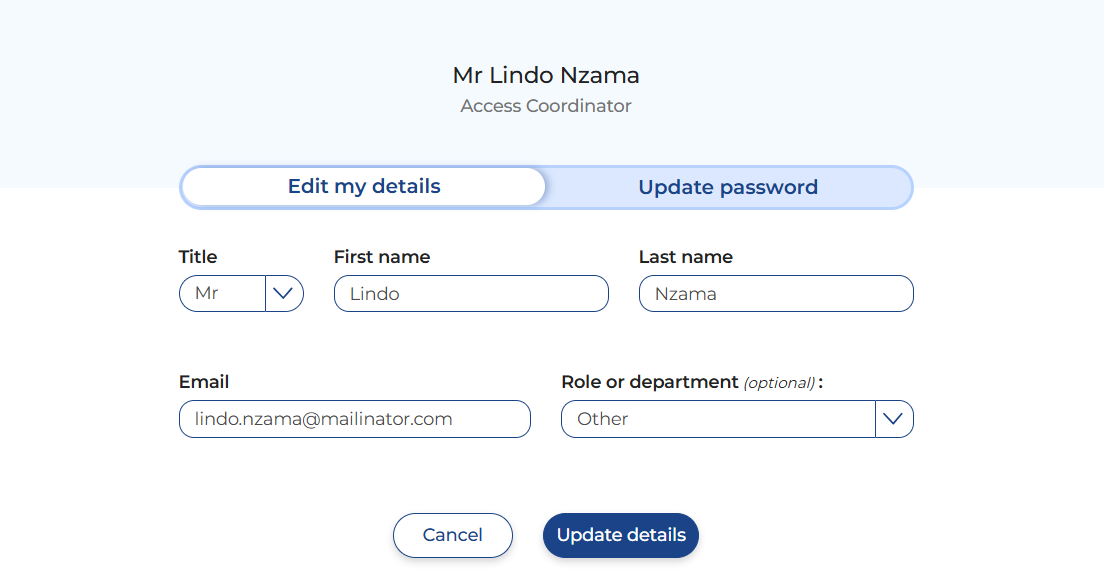1104x587 pixels.
Task: Switch to the Edit my details tab
Action: click(x=364, y=187)
